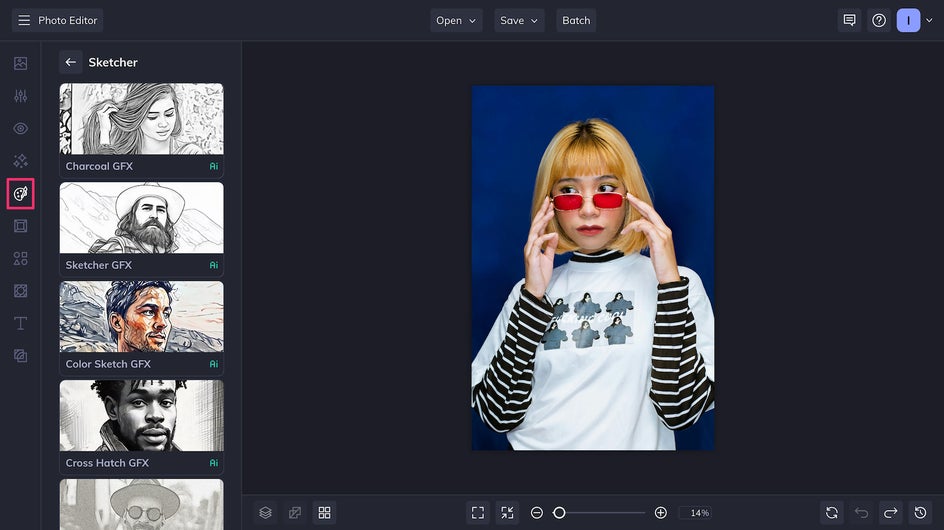Open the Touch Up eye icon
The image size is (944, 530).
point(20,128)
